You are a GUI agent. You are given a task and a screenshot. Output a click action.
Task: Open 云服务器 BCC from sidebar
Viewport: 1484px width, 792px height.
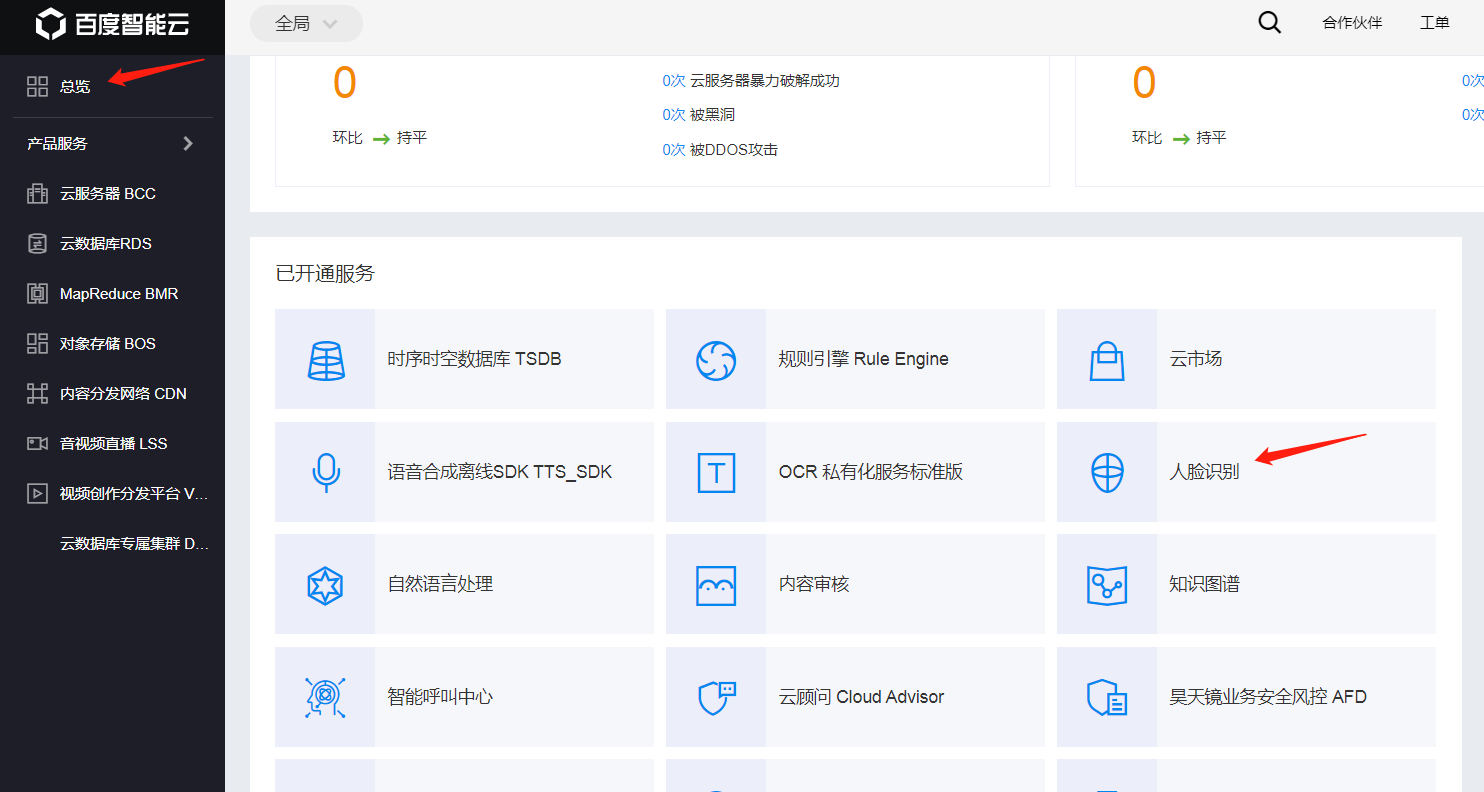[x=108, y=193]
